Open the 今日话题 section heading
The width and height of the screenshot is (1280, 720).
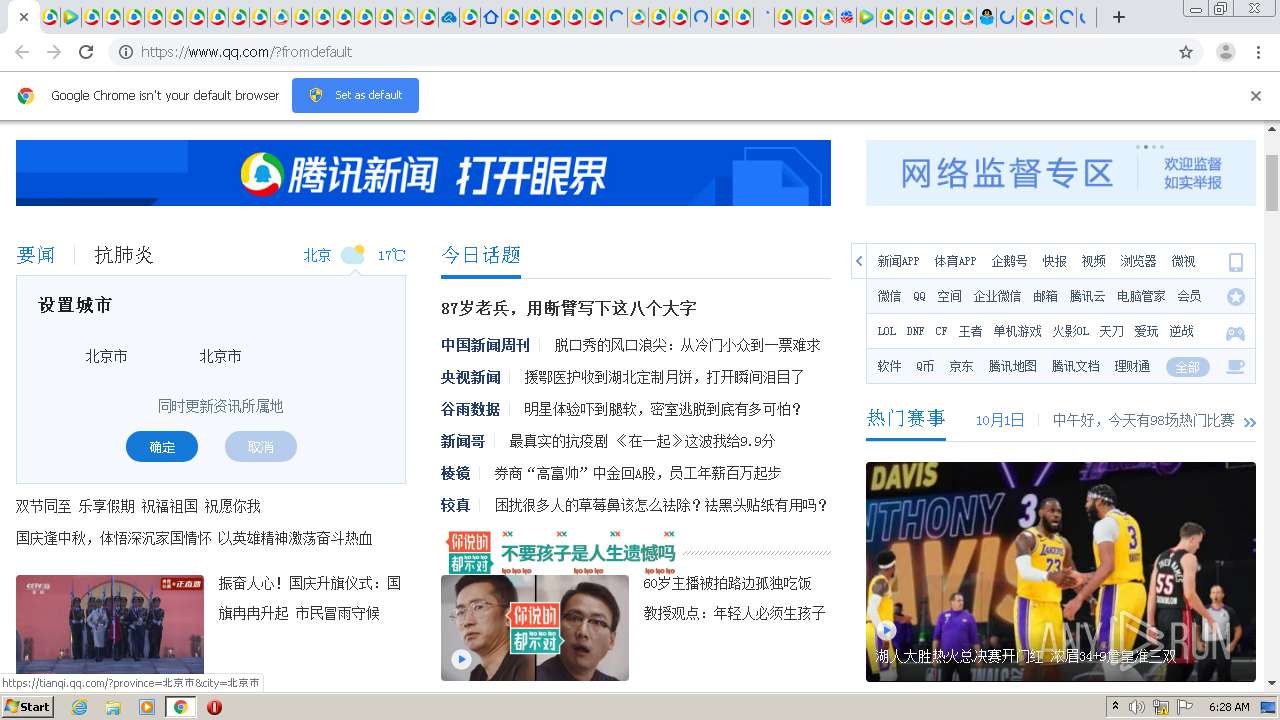click(x=481, y=255)
